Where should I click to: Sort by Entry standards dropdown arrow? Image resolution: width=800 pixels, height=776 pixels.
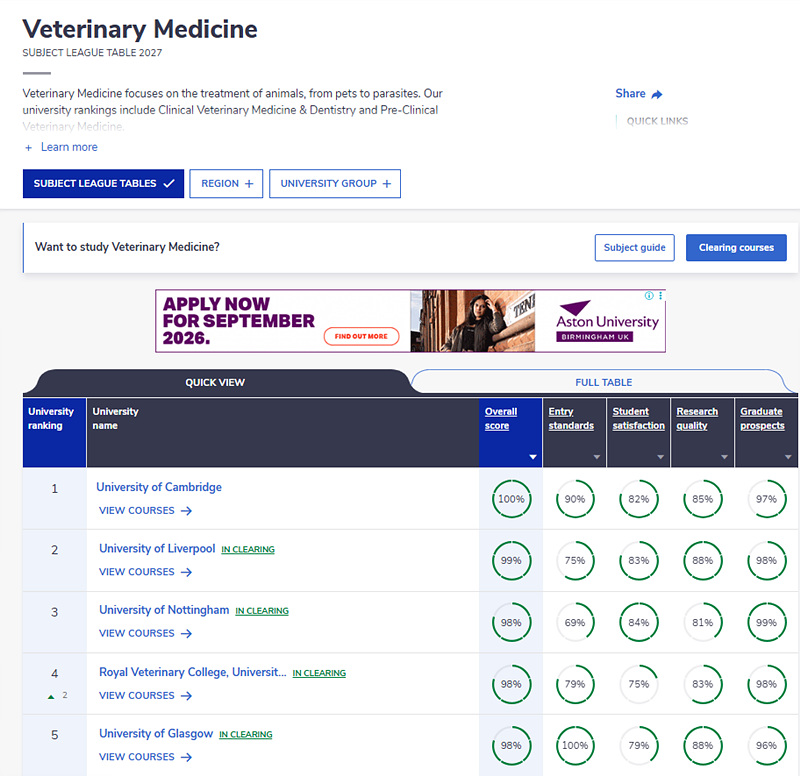click(x=596, y=457)
